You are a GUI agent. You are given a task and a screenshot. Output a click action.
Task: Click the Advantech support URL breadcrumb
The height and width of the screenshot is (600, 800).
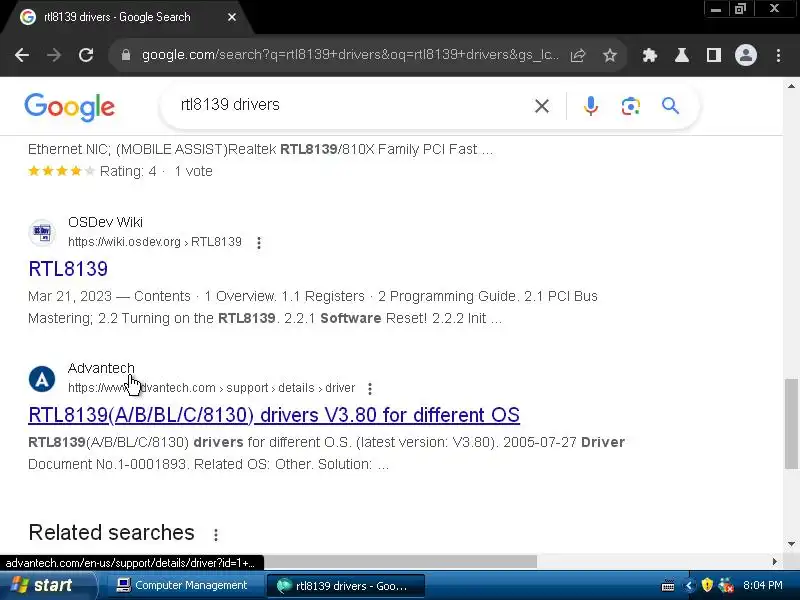click(212, 388)
